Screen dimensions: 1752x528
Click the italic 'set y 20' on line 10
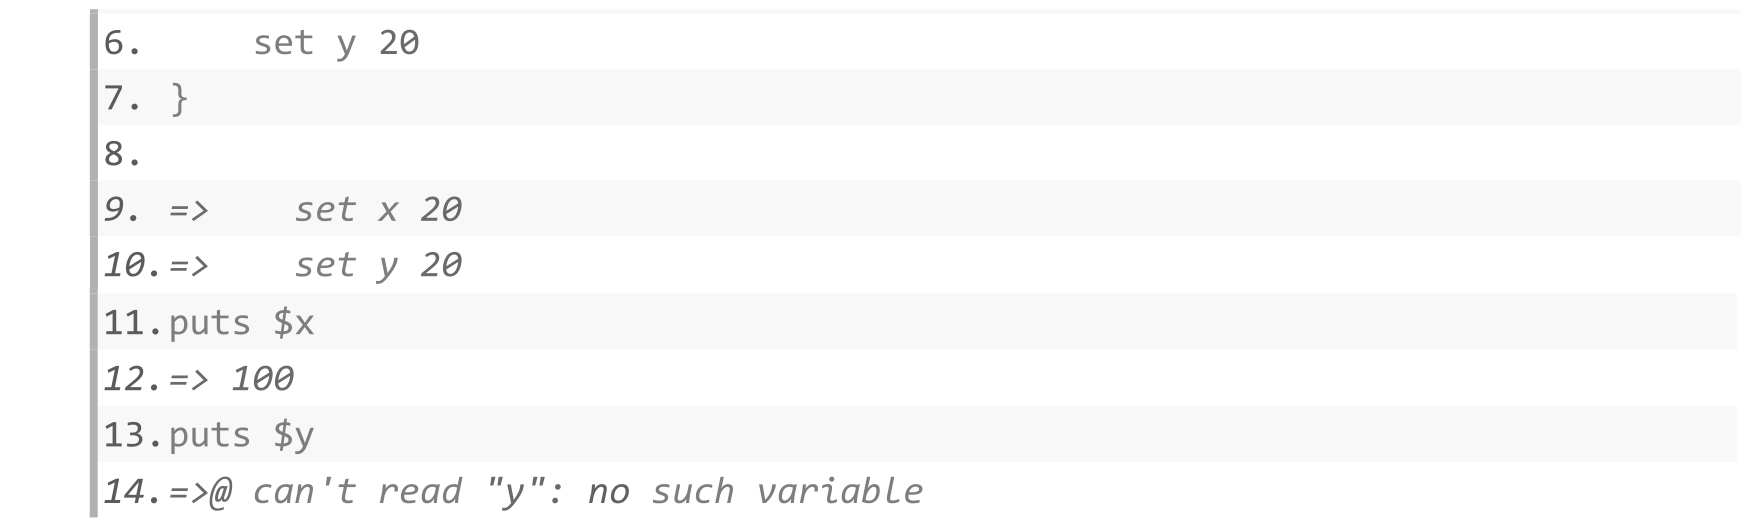point(378,267)
